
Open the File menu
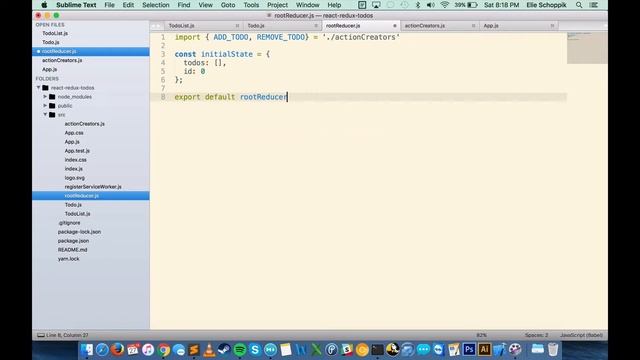tap(109, 5)
